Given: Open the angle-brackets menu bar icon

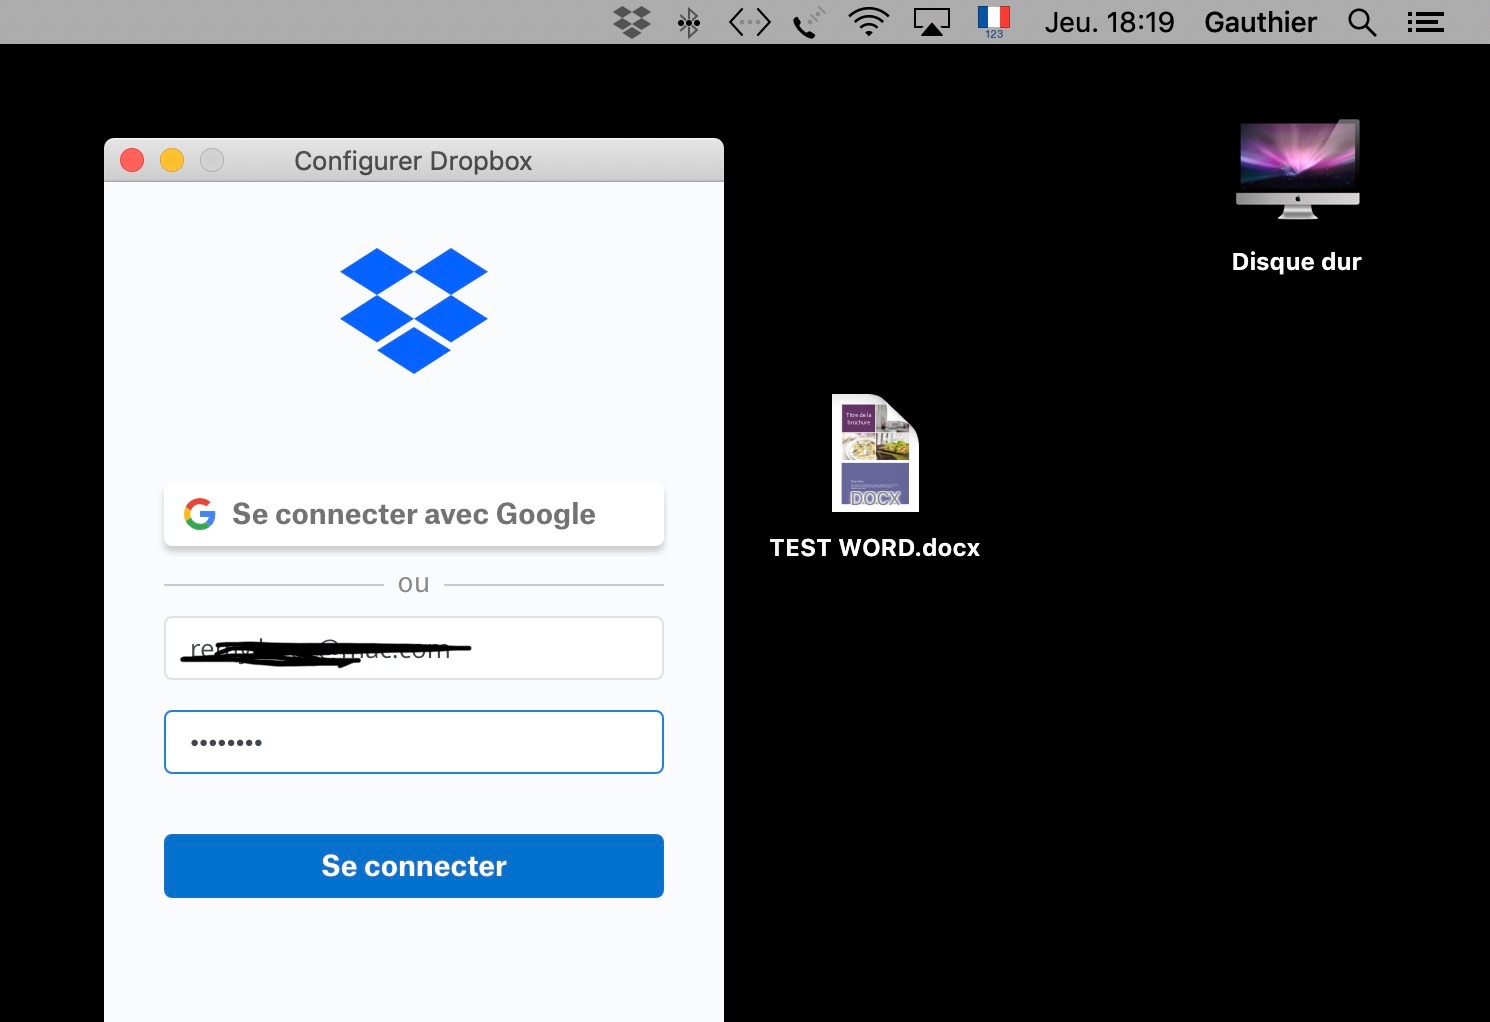Looking at the screenshot, I should [x=750, y=22].
